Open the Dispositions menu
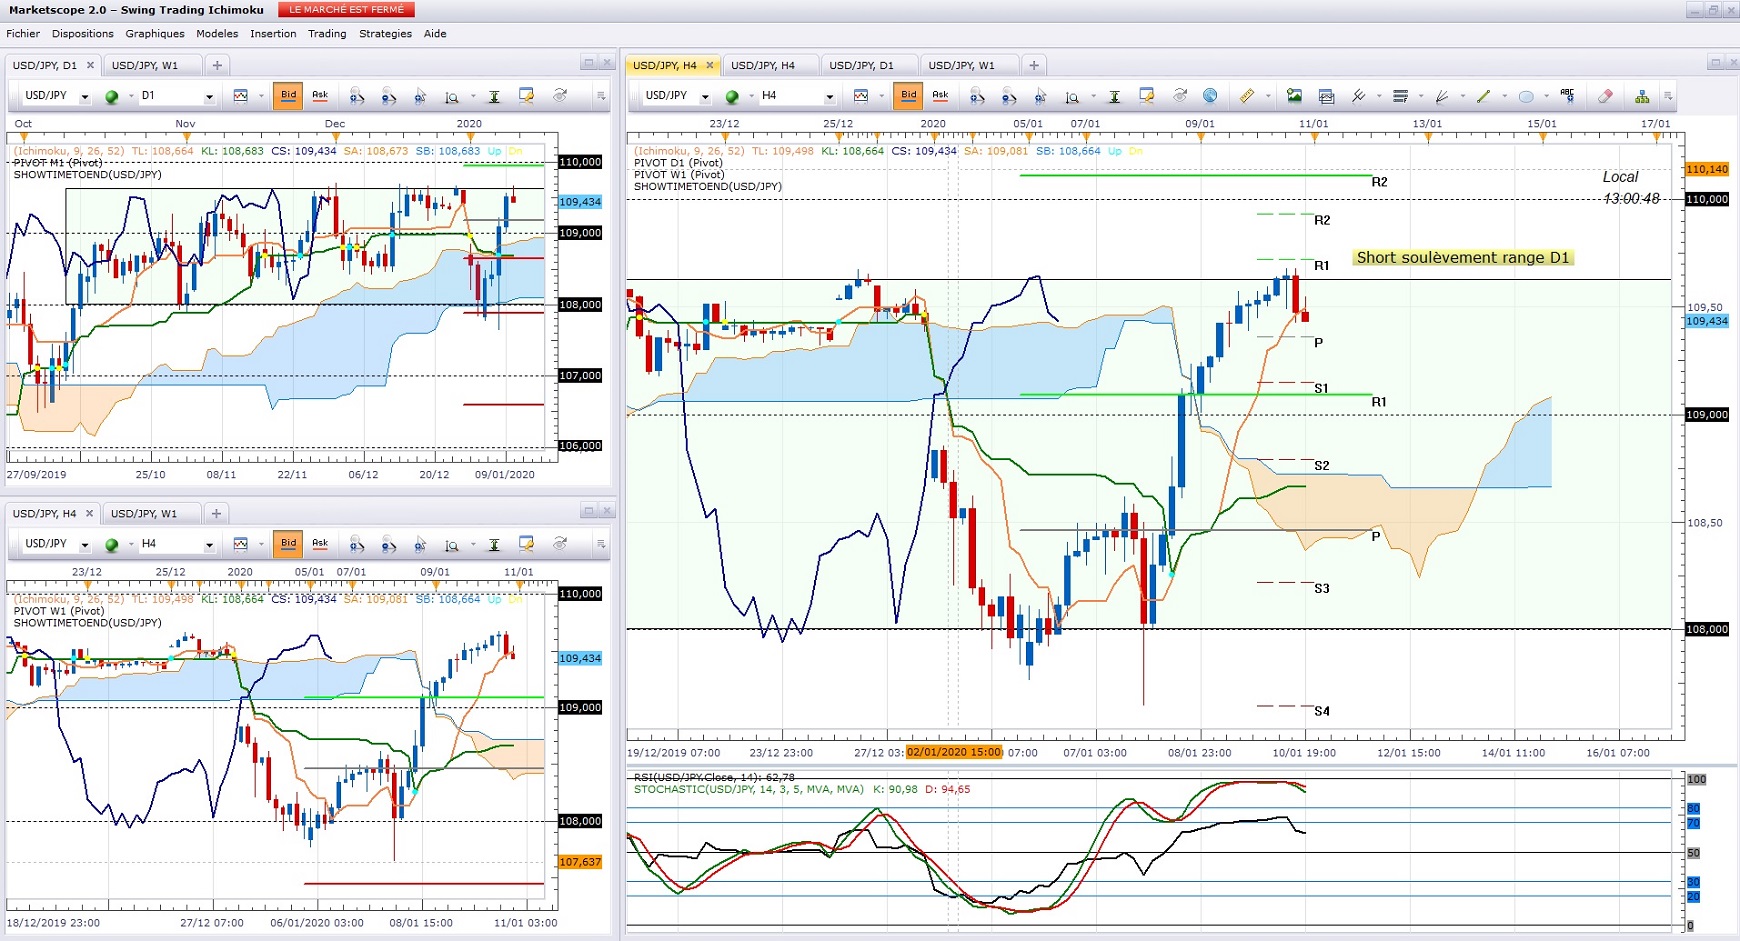1740x941 pixels. point(83,34)
